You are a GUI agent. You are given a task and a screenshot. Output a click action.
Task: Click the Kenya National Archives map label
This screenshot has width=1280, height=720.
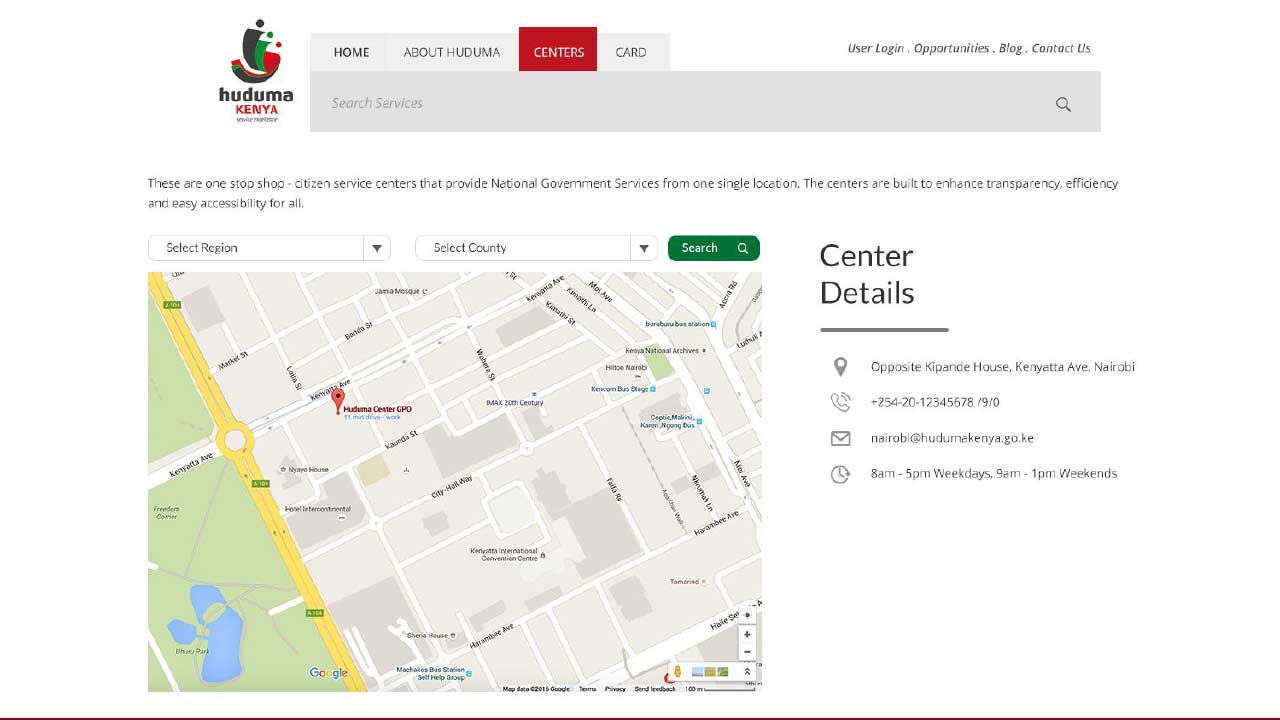(662, 351)
